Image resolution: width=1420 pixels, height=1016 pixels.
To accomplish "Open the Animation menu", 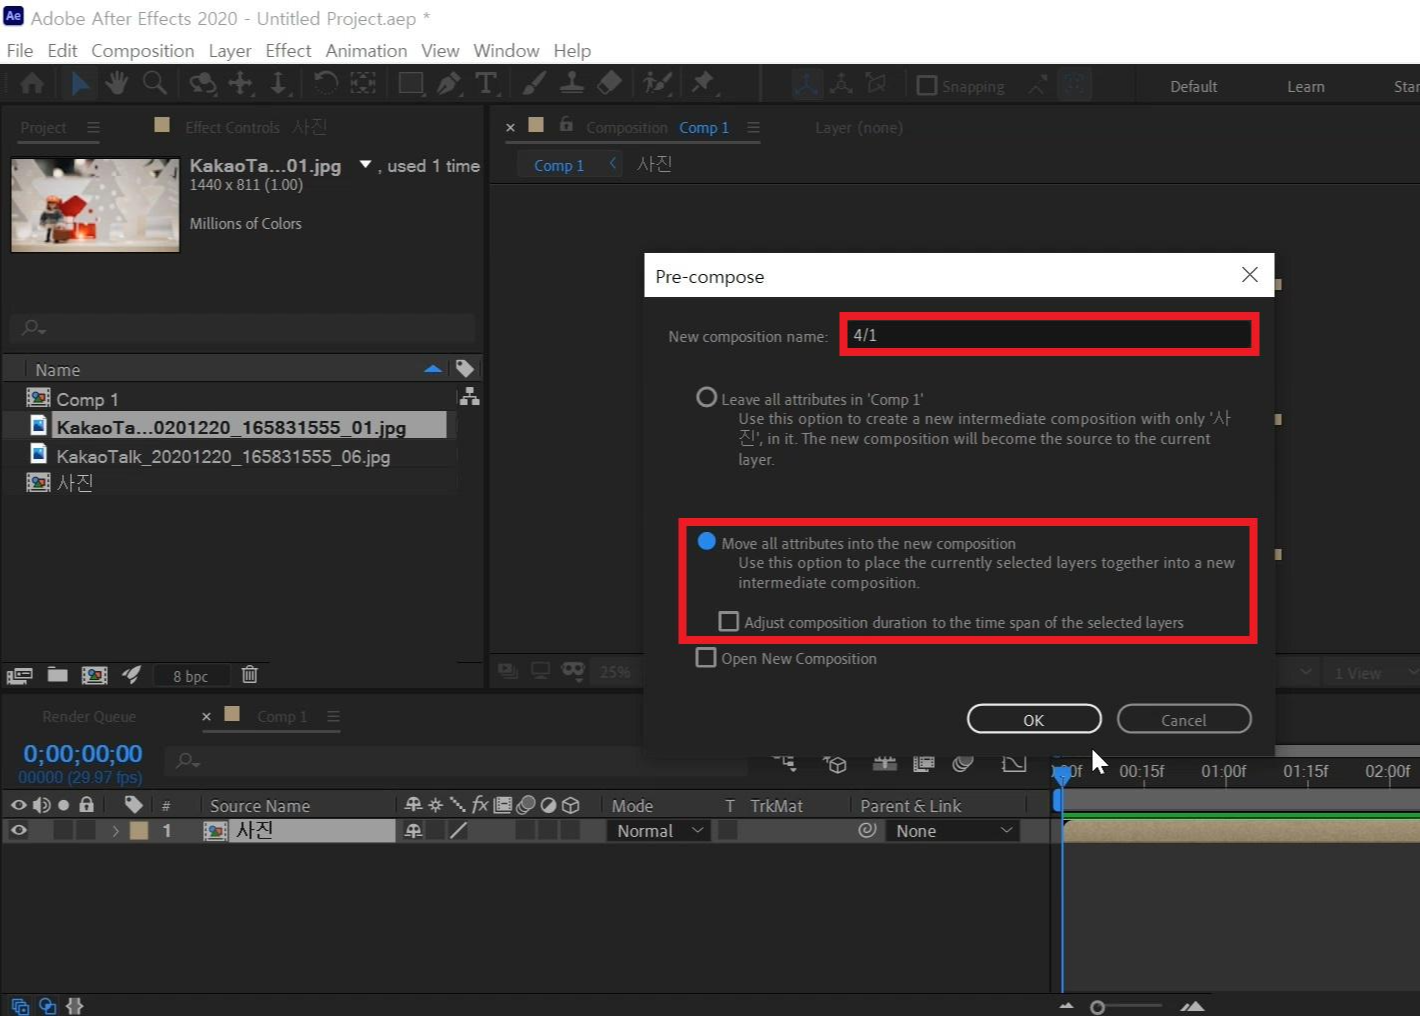I will tap(366, 50).
